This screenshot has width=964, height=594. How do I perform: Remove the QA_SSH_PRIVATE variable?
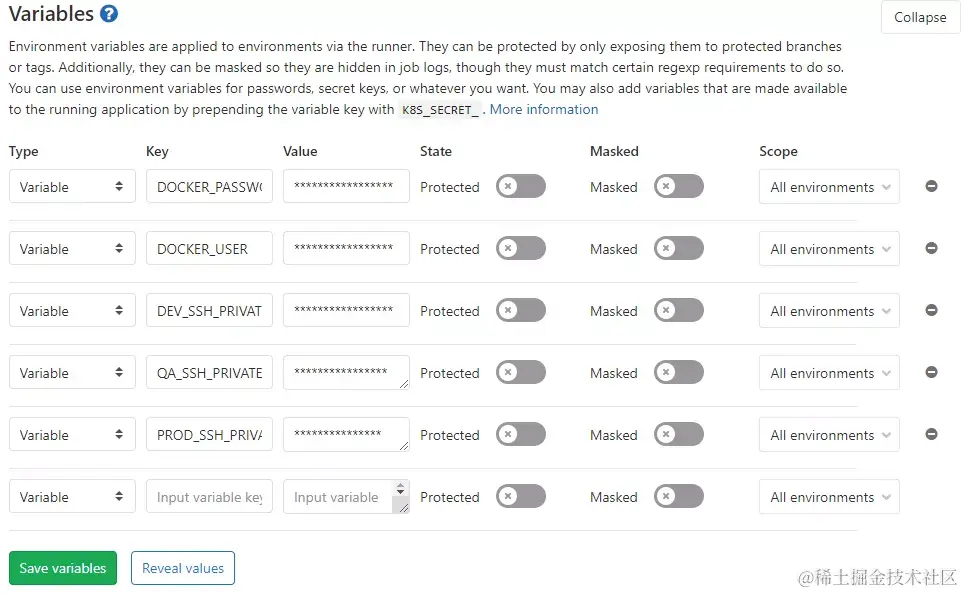(x=932, y=372)
